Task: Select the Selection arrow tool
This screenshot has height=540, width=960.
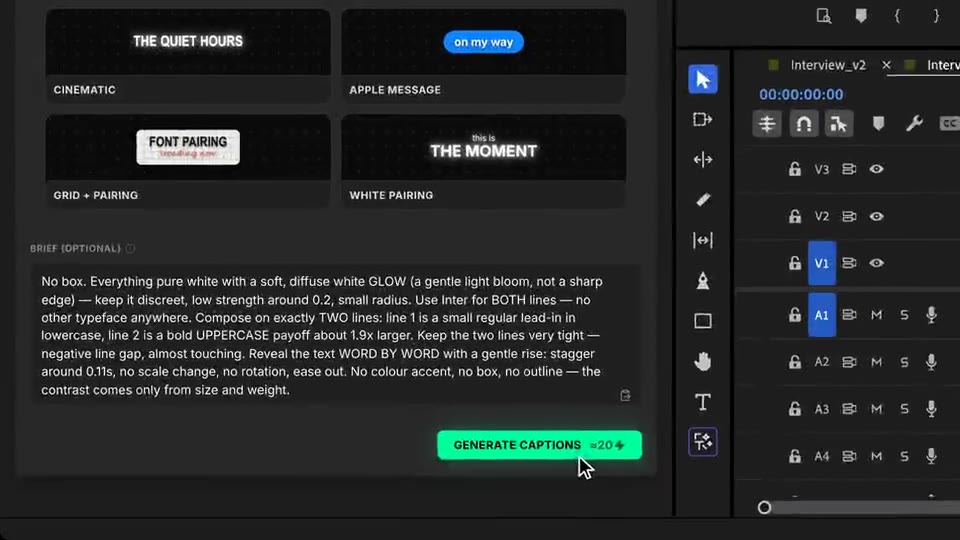Action: tap(702, 80)
